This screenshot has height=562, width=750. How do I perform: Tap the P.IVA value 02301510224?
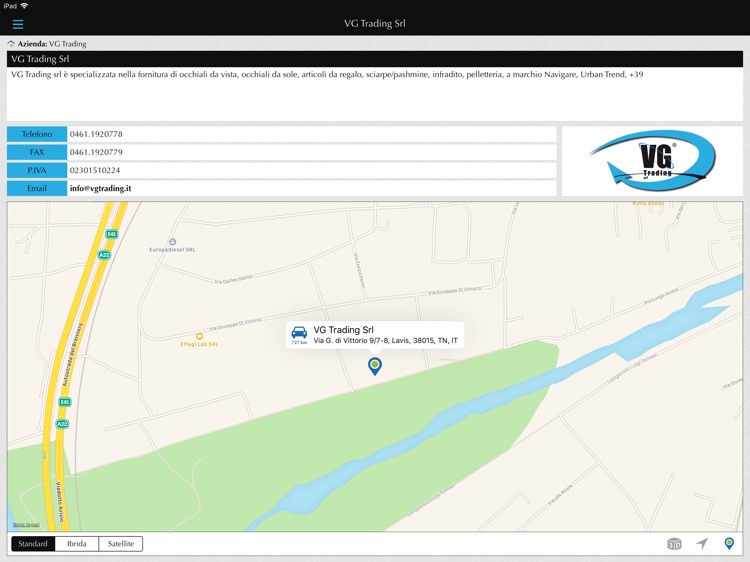tap(95, 171)
